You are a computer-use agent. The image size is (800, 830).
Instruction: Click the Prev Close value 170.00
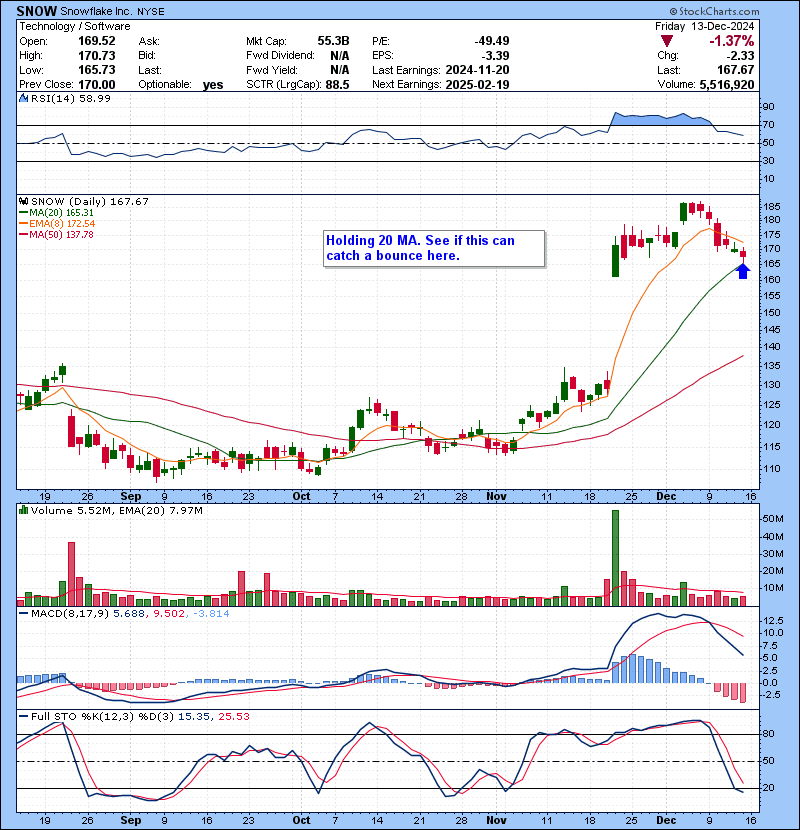[x=97, y=84]
